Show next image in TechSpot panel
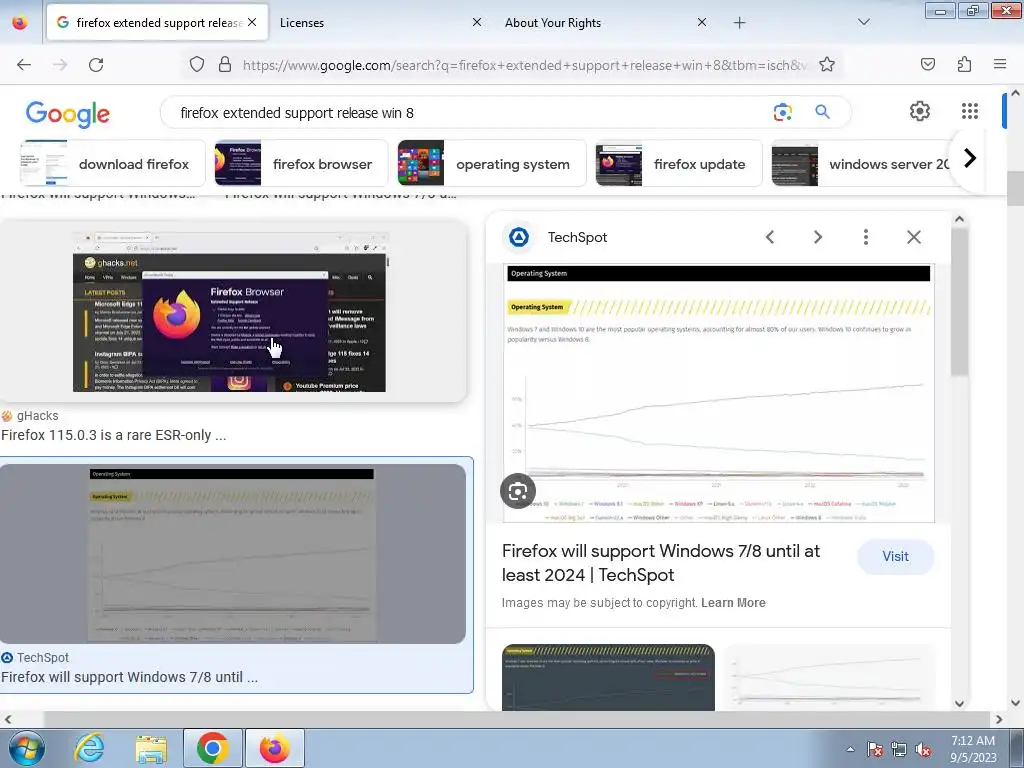Viewport: 1024px width, 768px height. [818, 237]
